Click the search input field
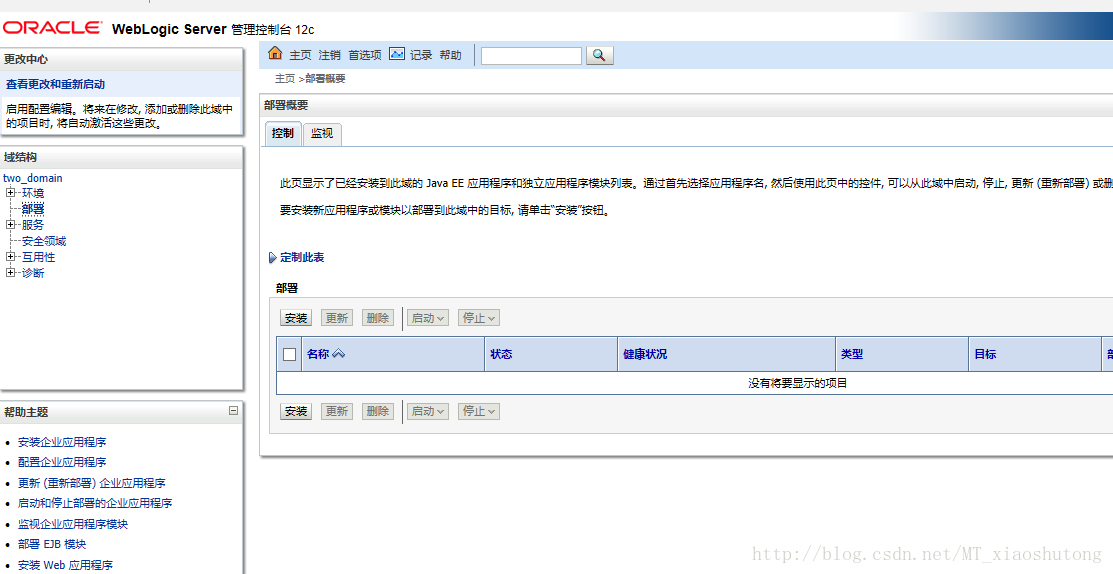This screenshot has width=1113, height=574. click(x=531, y=55)
